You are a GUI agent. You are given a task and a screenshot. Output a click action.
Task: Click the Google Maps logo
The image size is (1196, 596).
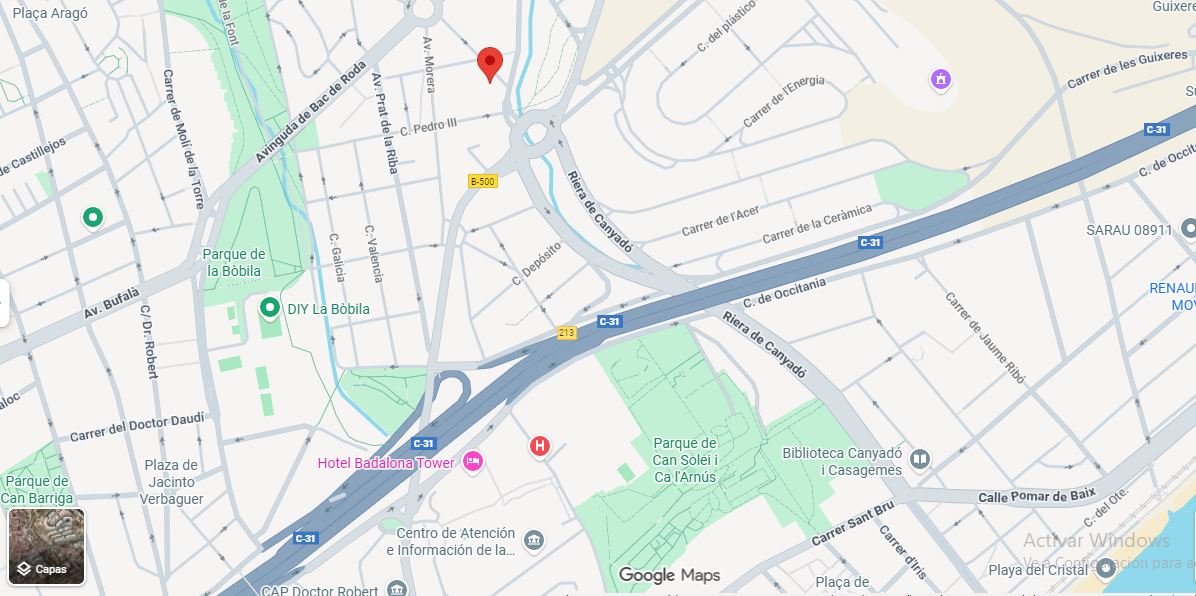point(669,575)
